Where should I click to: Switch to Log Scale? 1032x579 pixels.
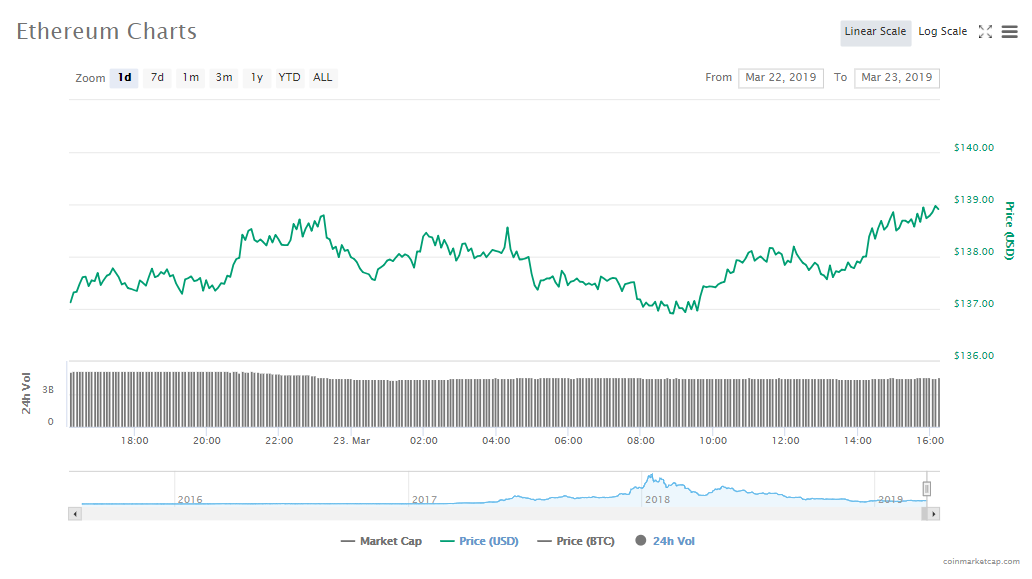(x=942, y=32)
